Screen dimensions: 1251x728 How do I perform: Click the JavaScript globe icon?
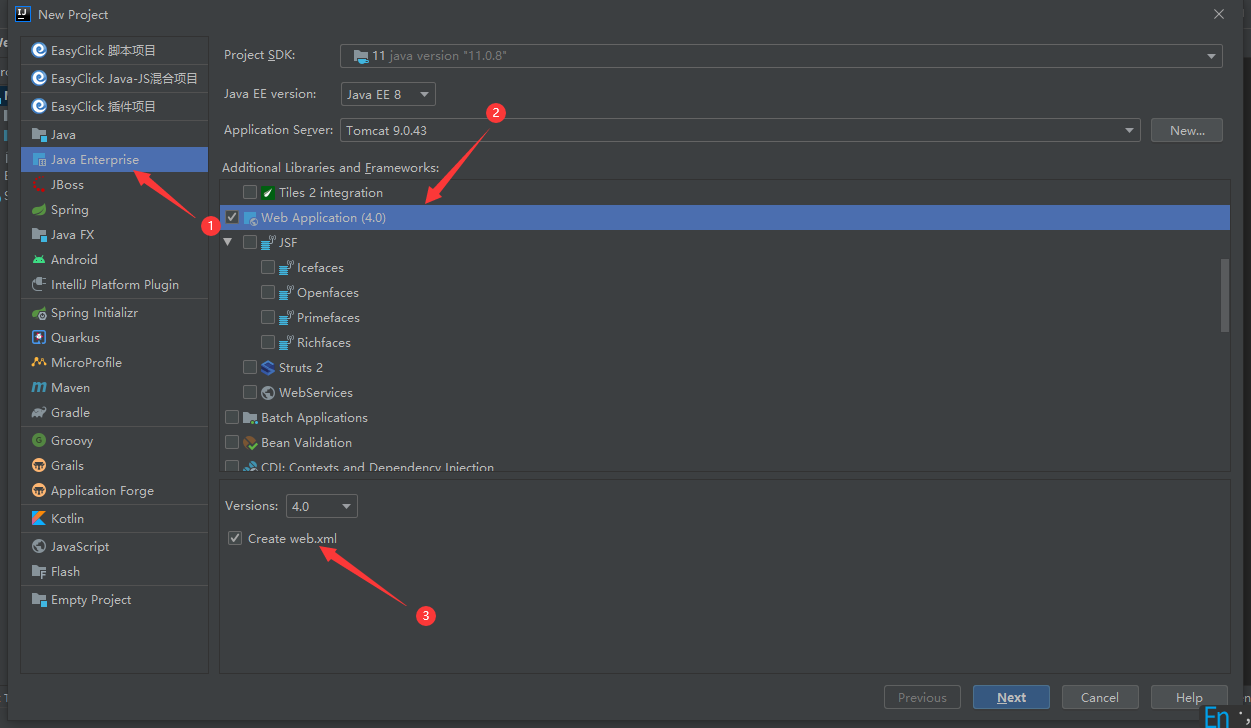tap(39, 547)
